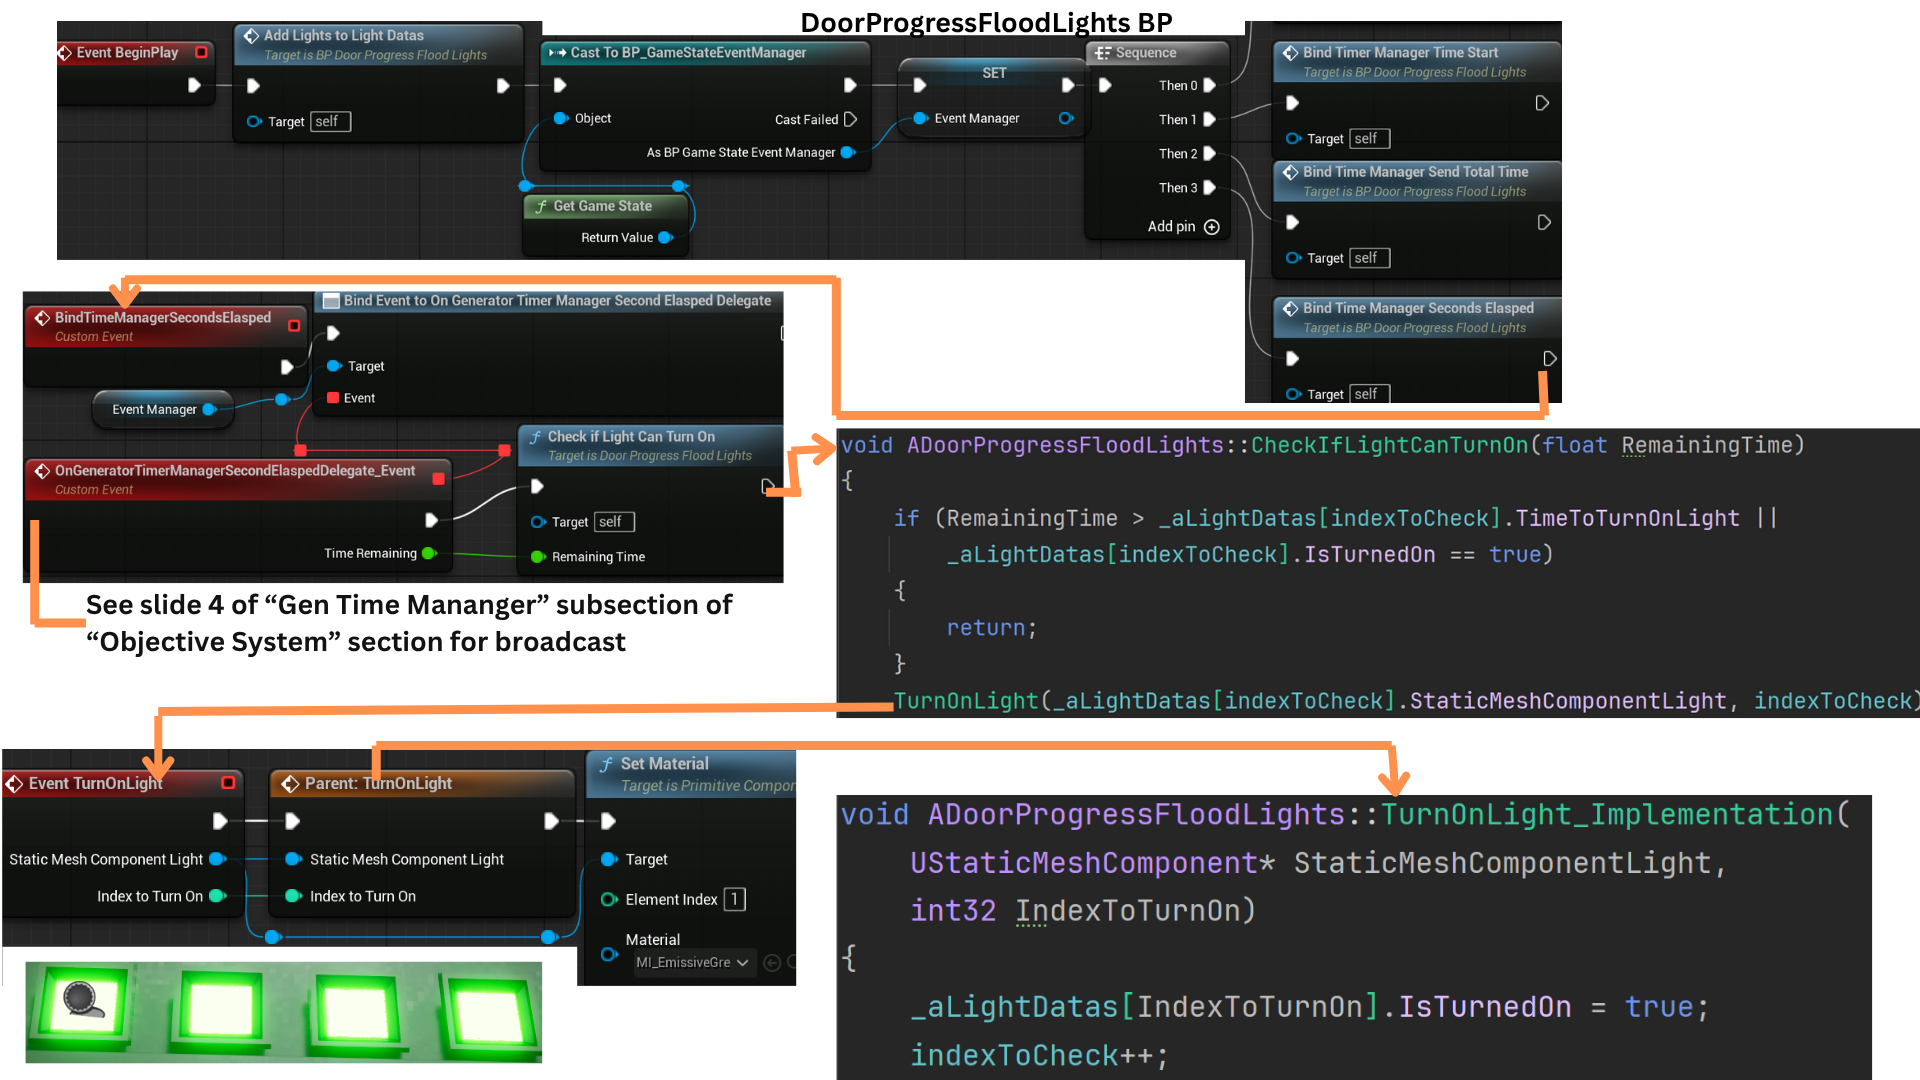The width and height of the screenshot is (1920, 1080).
Task: Click the Element Index input field
Action: point(734,899)
